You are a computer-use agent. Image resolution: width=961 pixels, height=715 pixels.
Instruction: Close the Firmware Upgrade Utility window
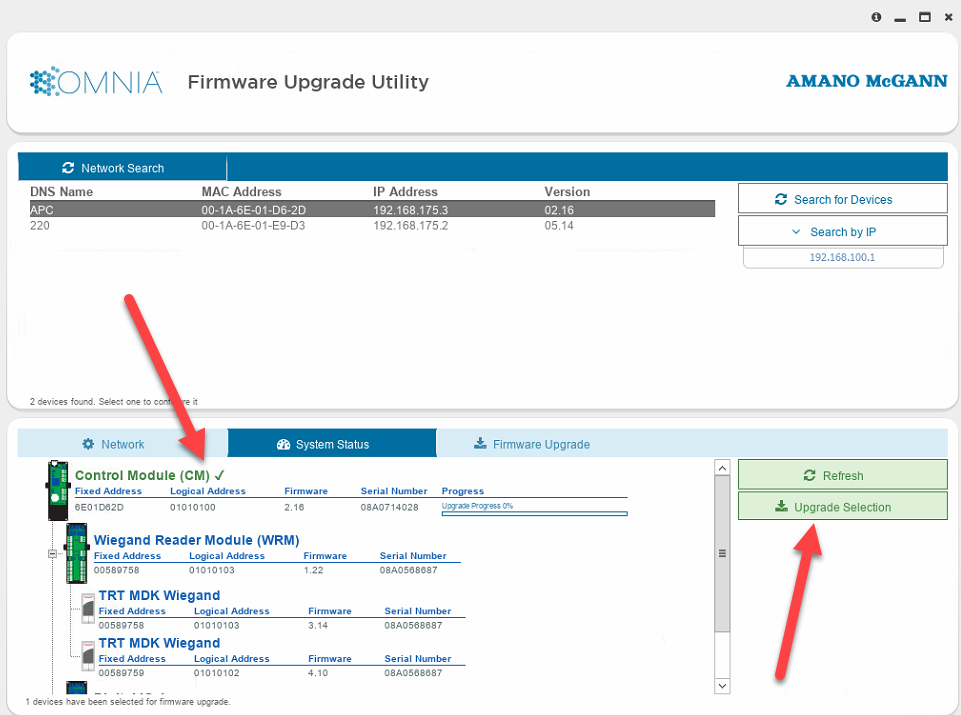pos(948,17)
